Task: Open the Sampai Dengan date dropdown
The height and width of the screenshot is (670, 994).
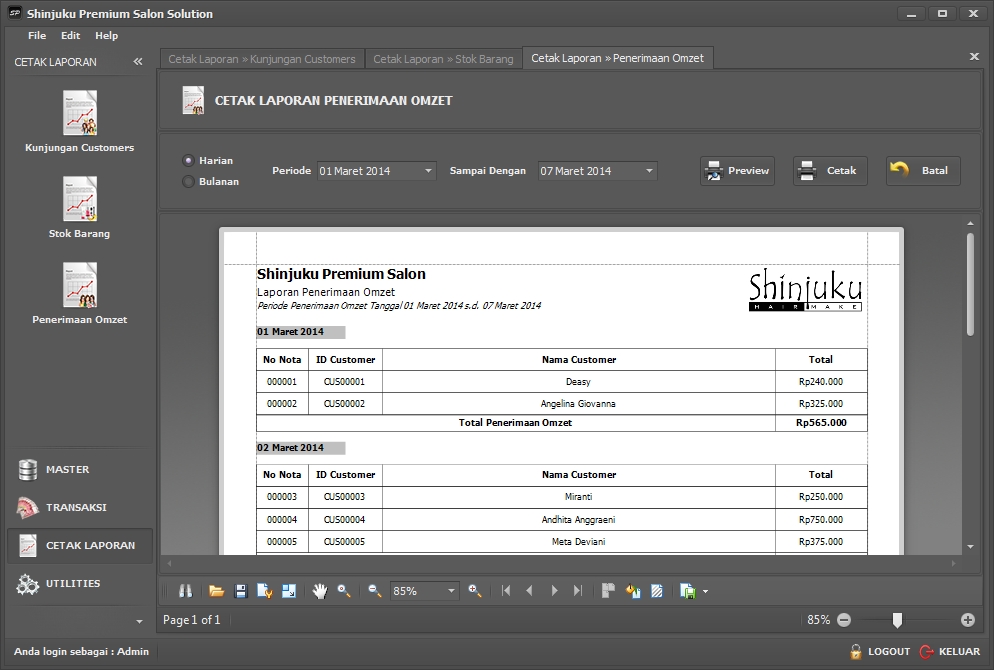Action: [x=649, y=171]
